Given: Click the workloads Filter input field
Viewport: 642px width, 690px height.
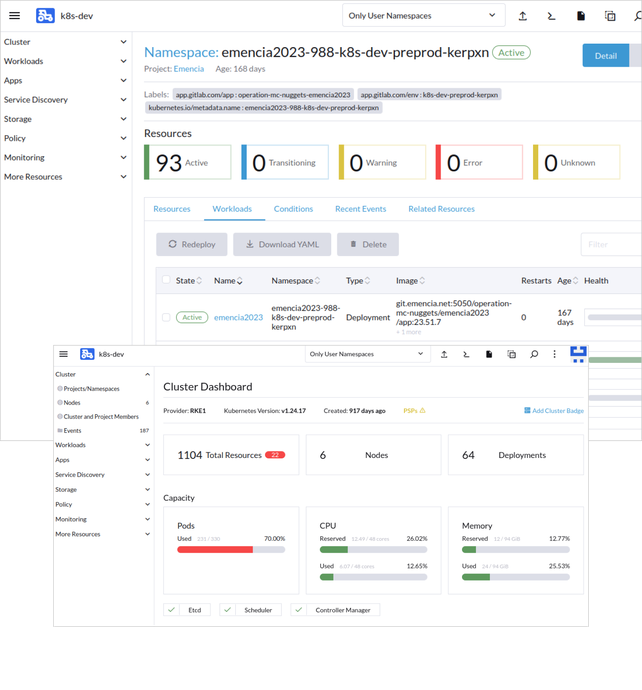Looking at the screenshot, I should tap(610, 244).
